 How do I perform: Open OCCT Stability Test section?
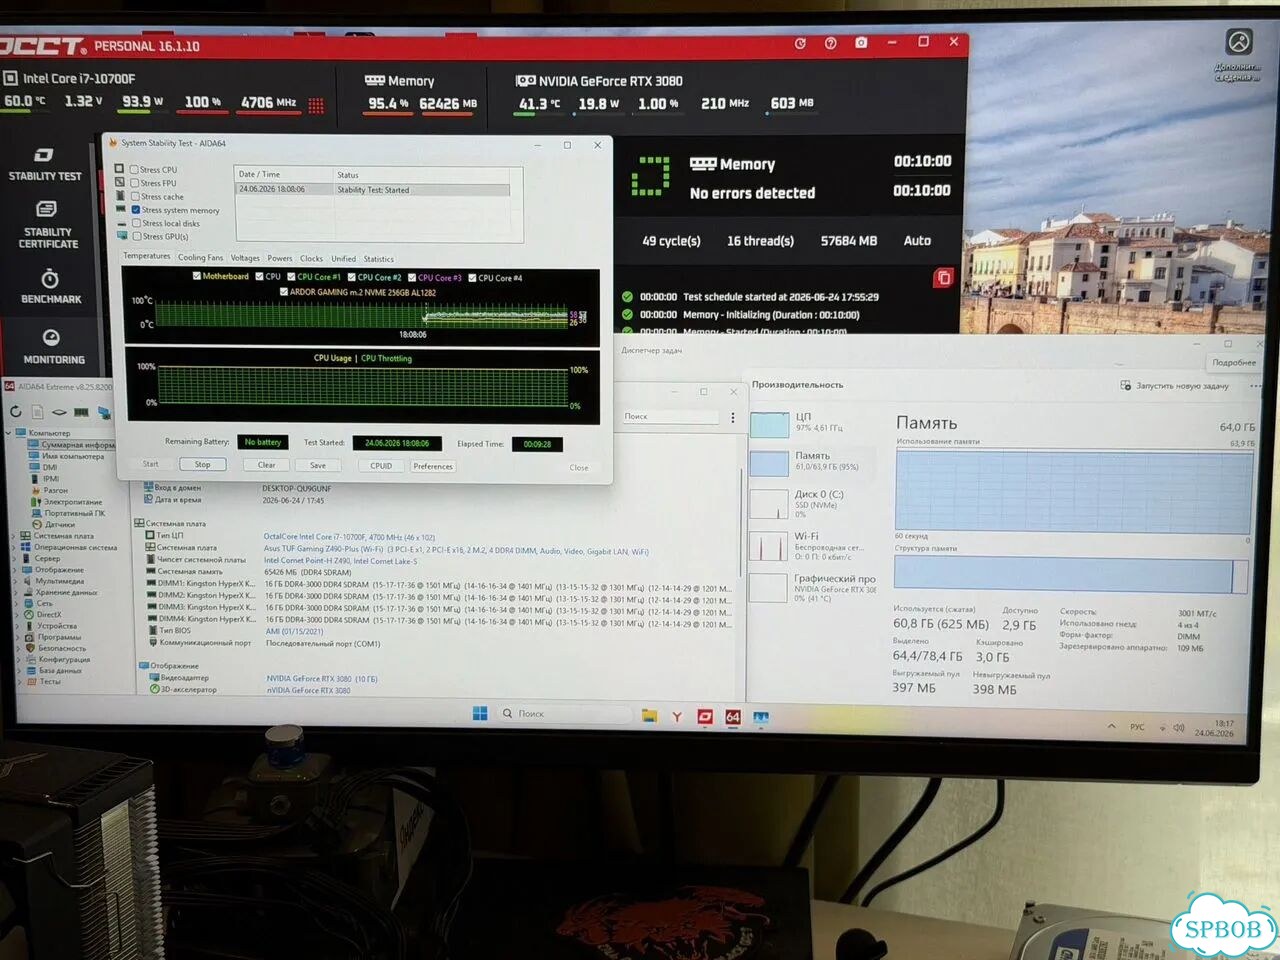pos(45,165)
